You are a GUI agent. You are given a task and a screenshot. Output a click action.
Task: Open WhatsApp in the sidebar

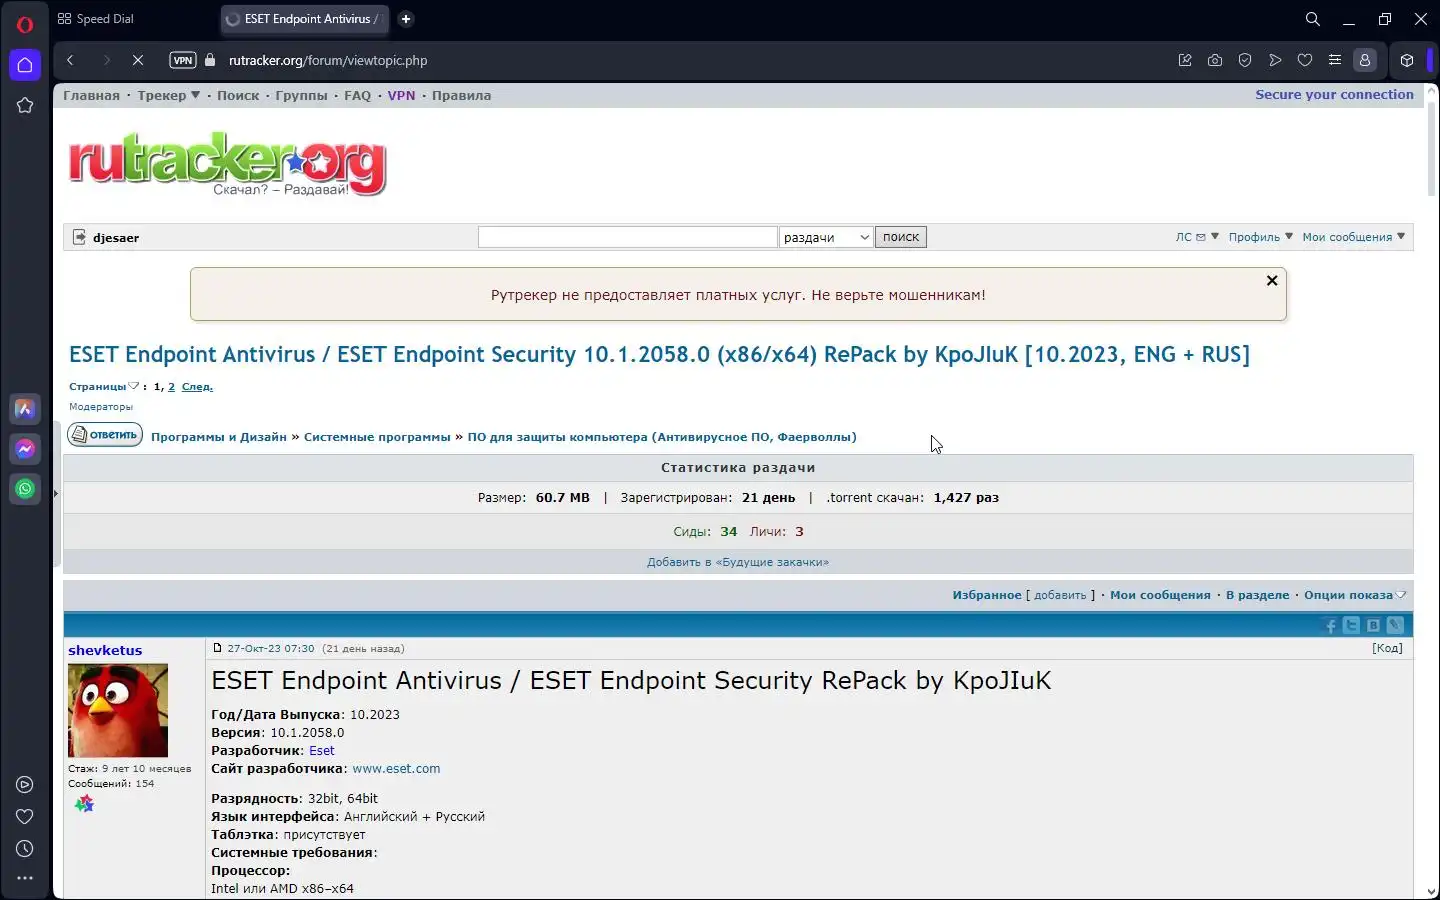pos(25,489)
